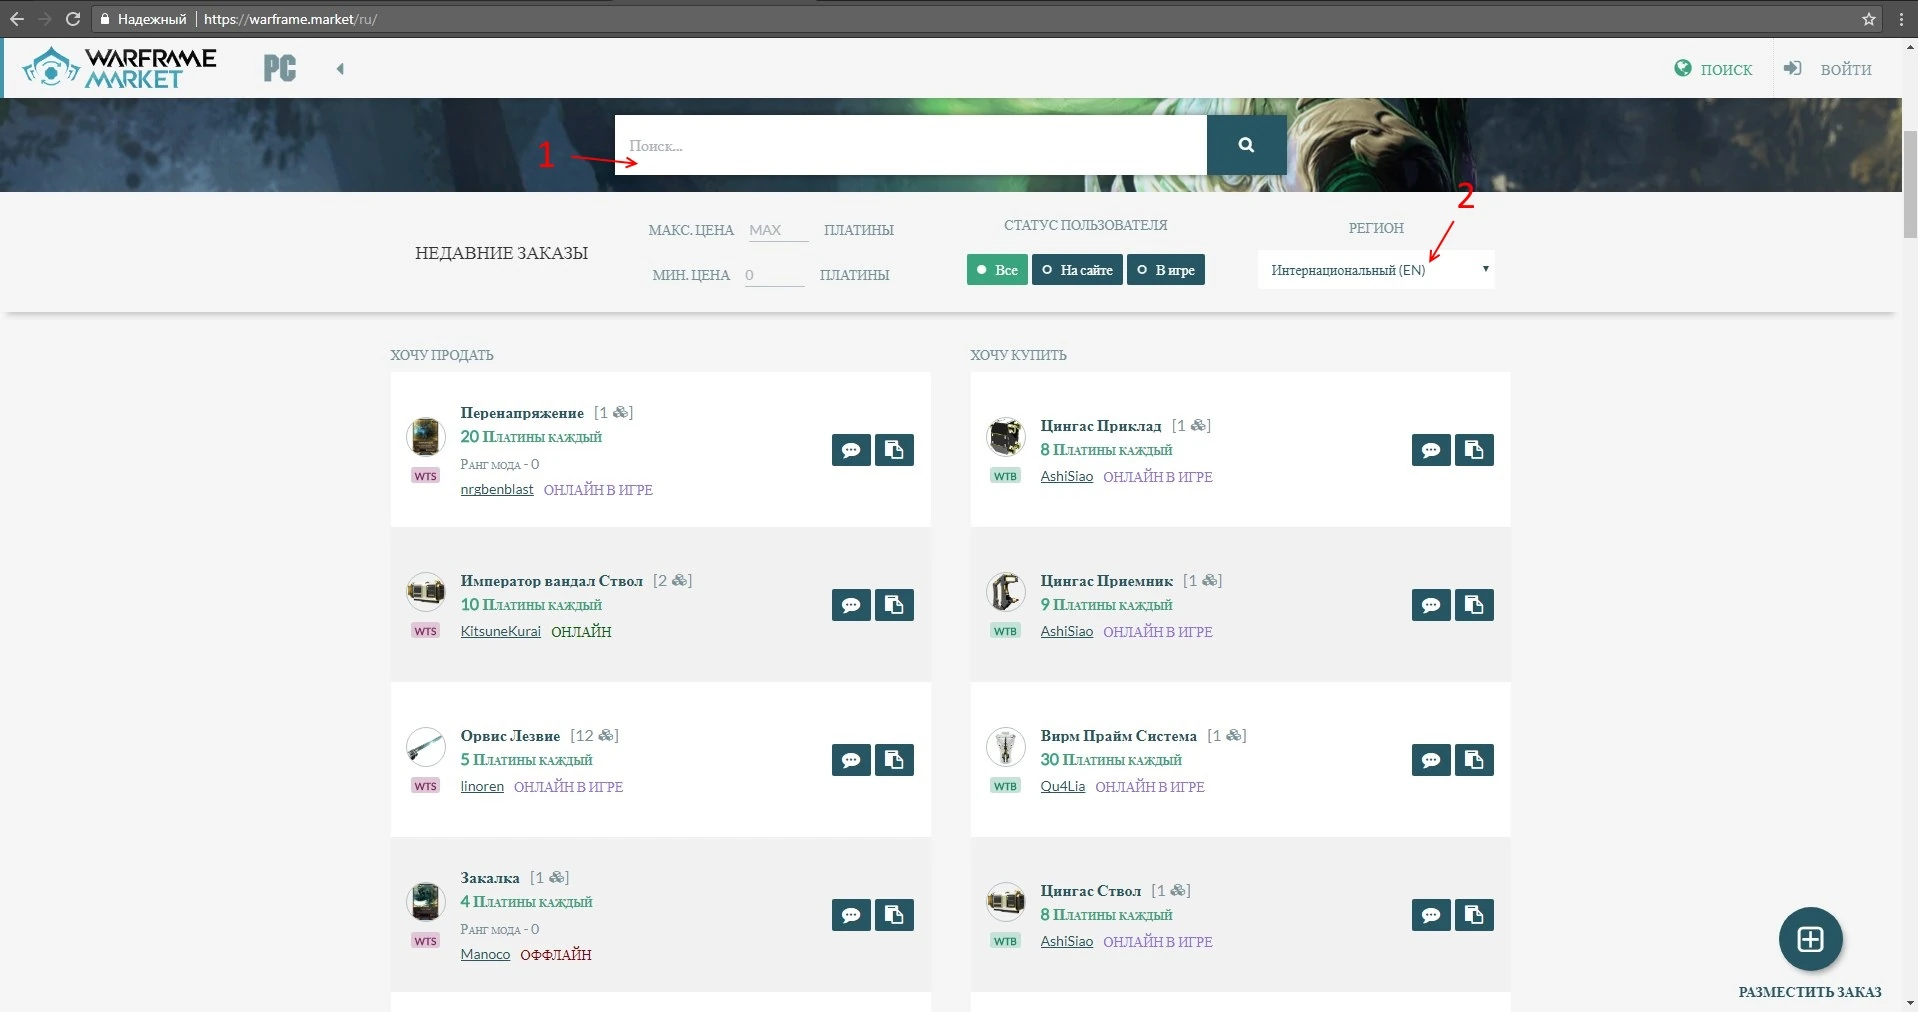The height and width of the screenshot is (1012, 1918).
Task: Copy message for Император вандал Ствол order
Action: tap(894, 605)
